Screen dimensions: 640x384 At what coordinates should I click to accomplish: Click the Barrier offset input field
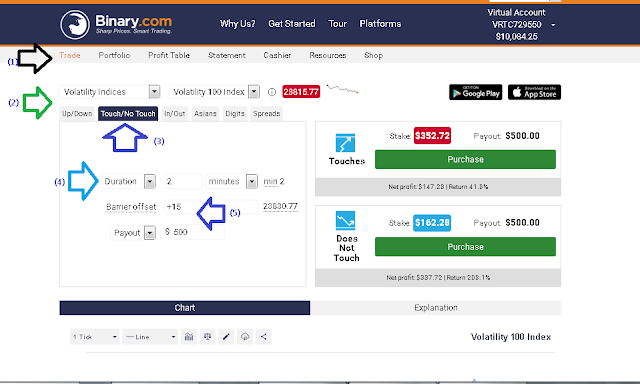click(x=211, y=207)
